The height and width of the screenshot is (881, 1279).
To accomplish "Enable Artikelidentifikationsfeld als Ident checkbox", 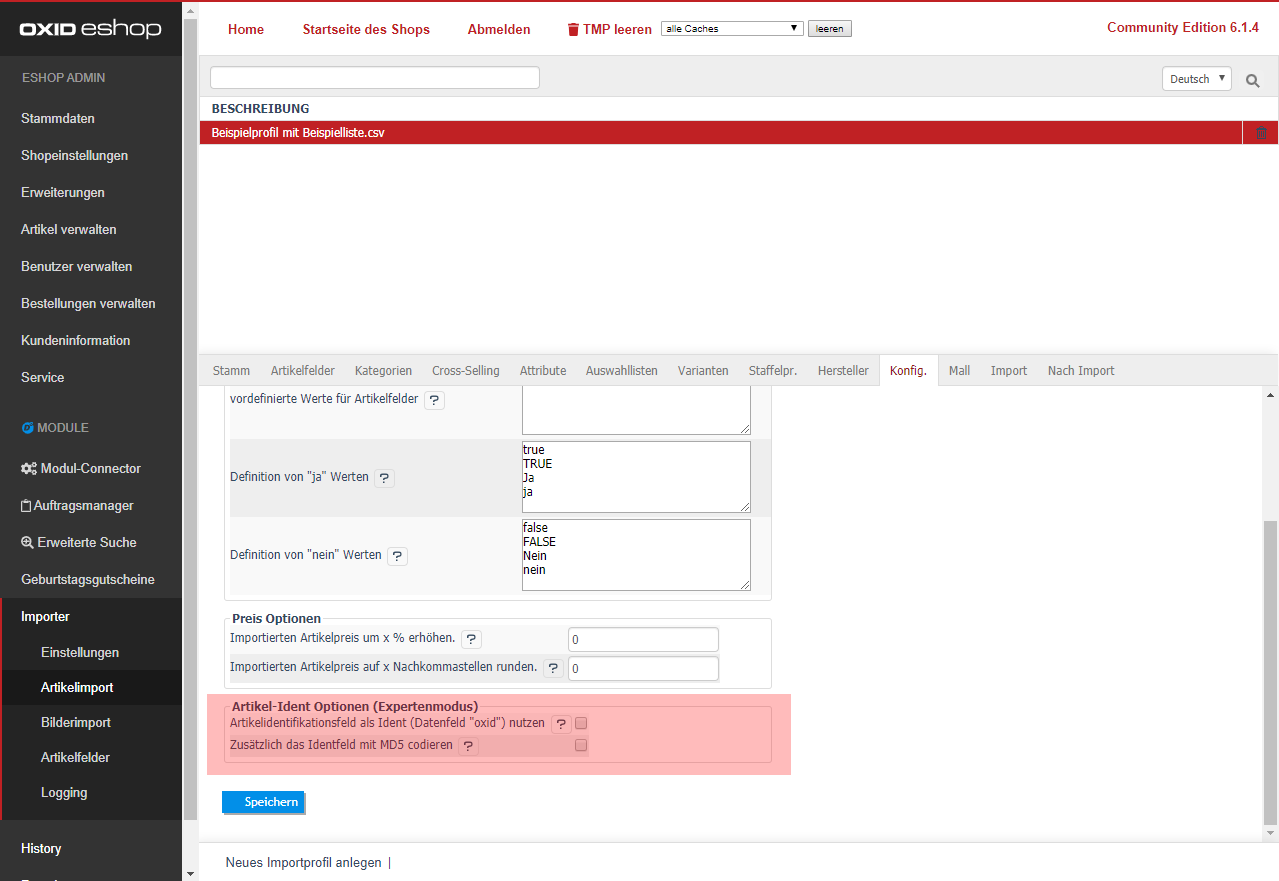I will pyautogui.click(x=581, y=723).
